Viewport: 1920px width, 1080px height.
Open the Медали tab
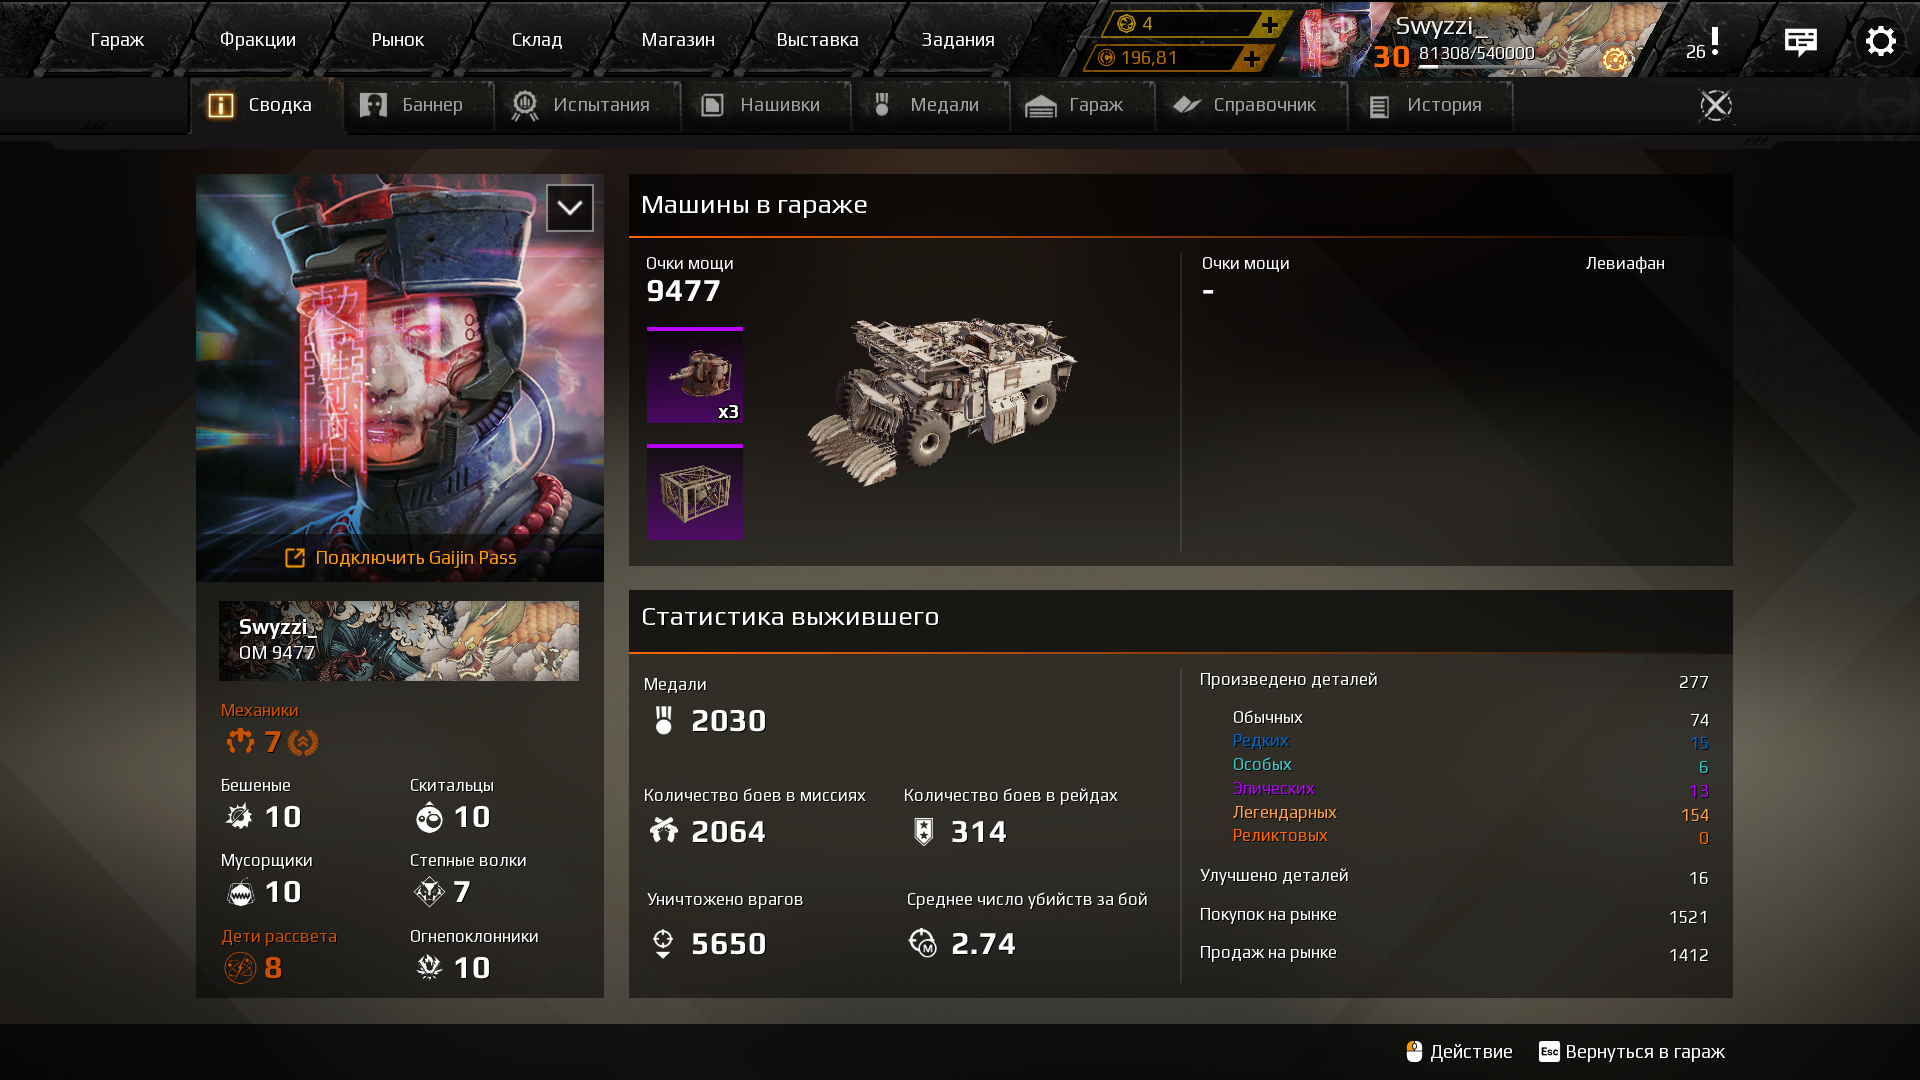tap(929, 105)
